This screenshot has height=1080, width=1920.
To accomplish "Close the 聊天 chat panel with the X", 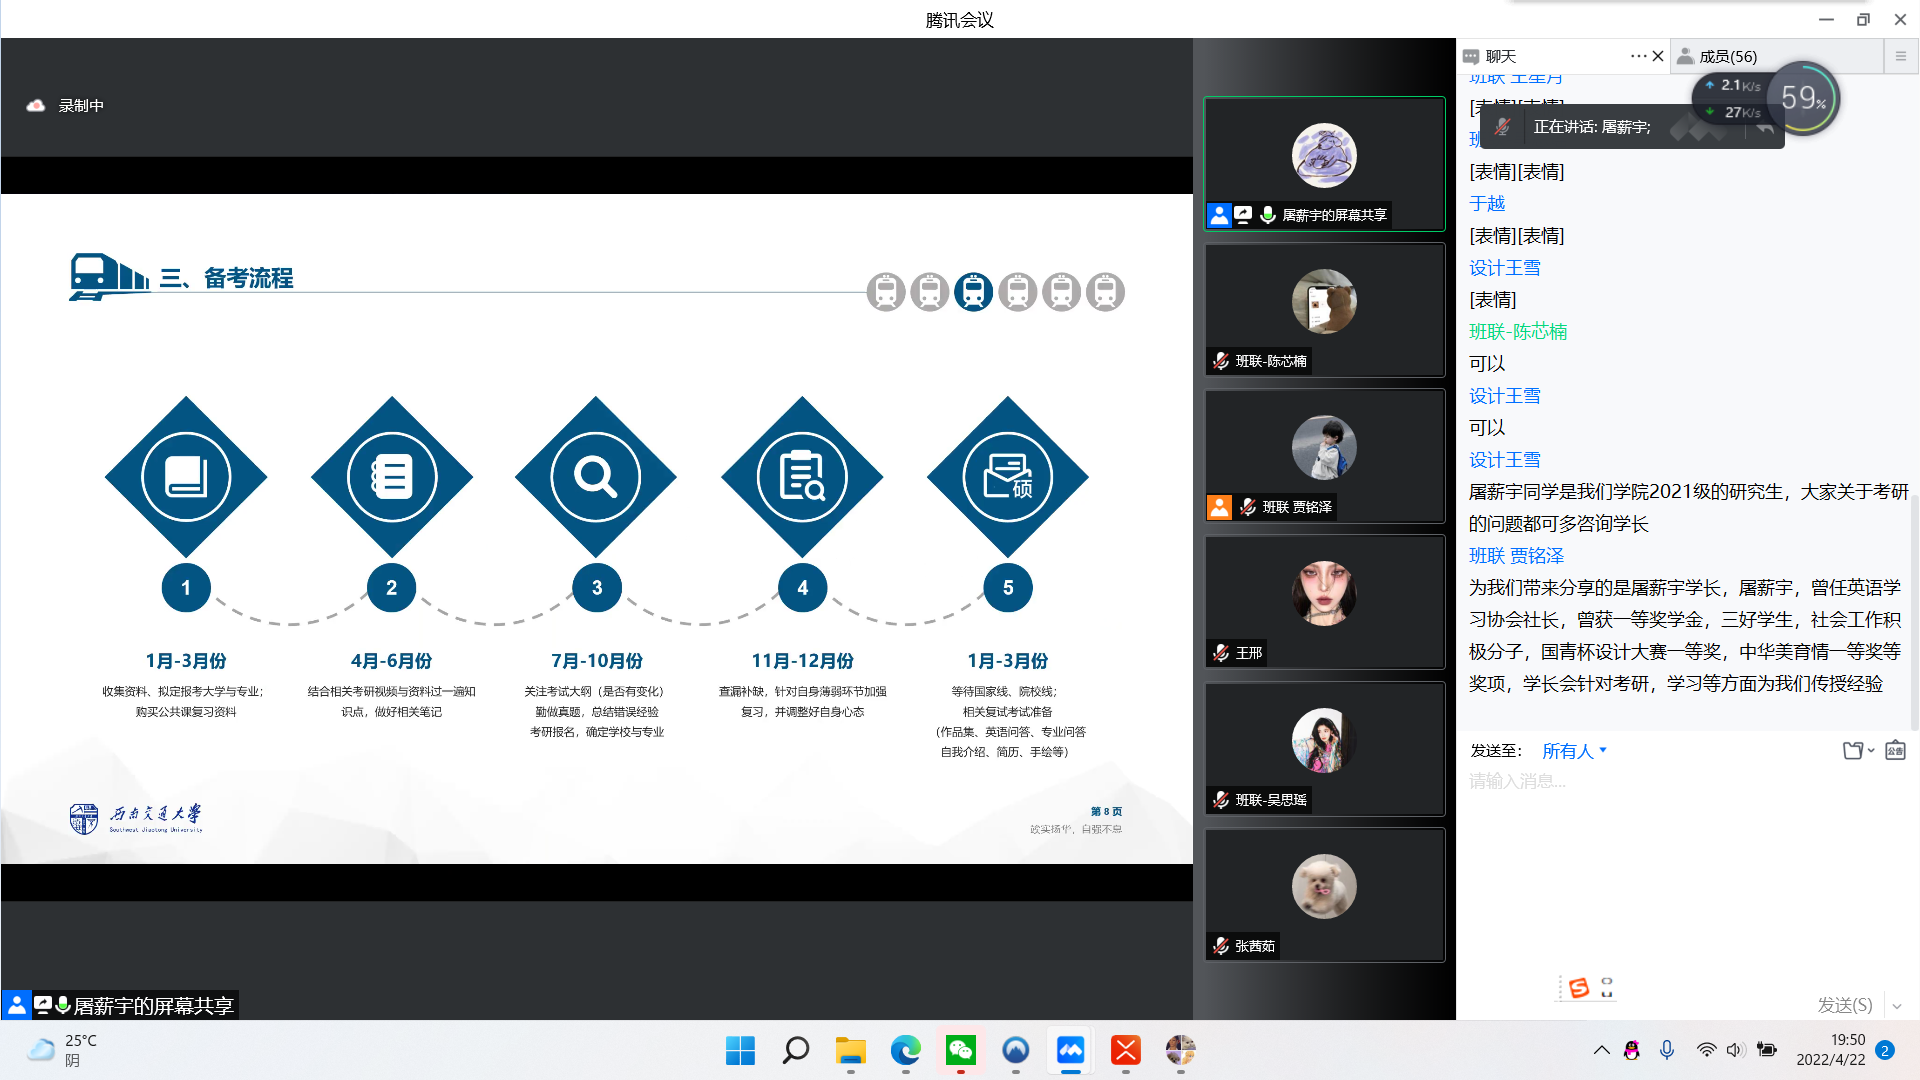I will 1658,56.
